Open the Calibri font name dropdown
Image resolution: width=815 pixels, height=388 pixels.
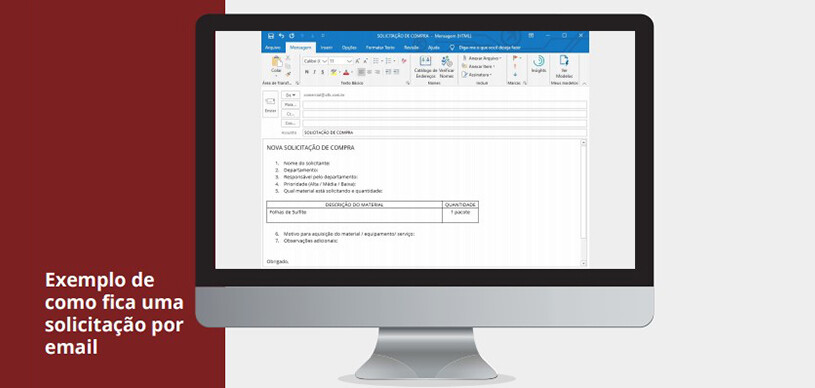tap(325, 61)
